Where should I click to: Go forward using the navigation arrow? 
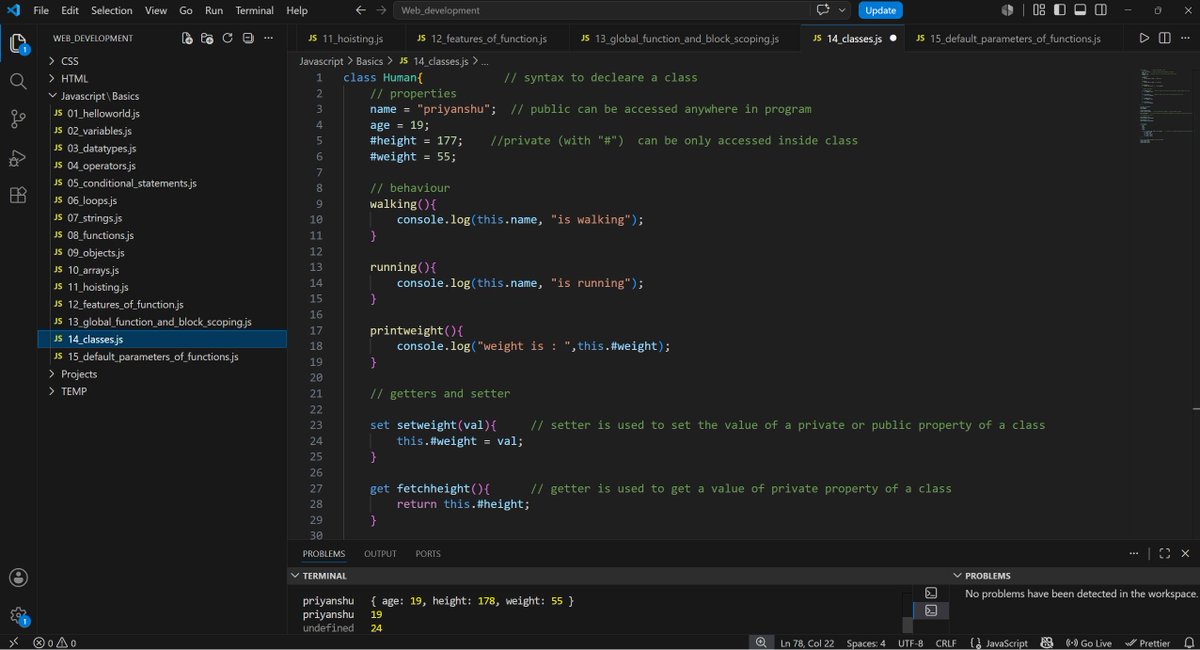tap(380, 10)
